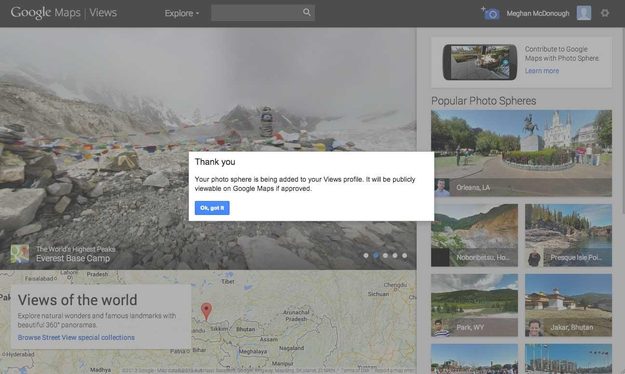Select the fifth carousel dot

click(x=405, y=256)
